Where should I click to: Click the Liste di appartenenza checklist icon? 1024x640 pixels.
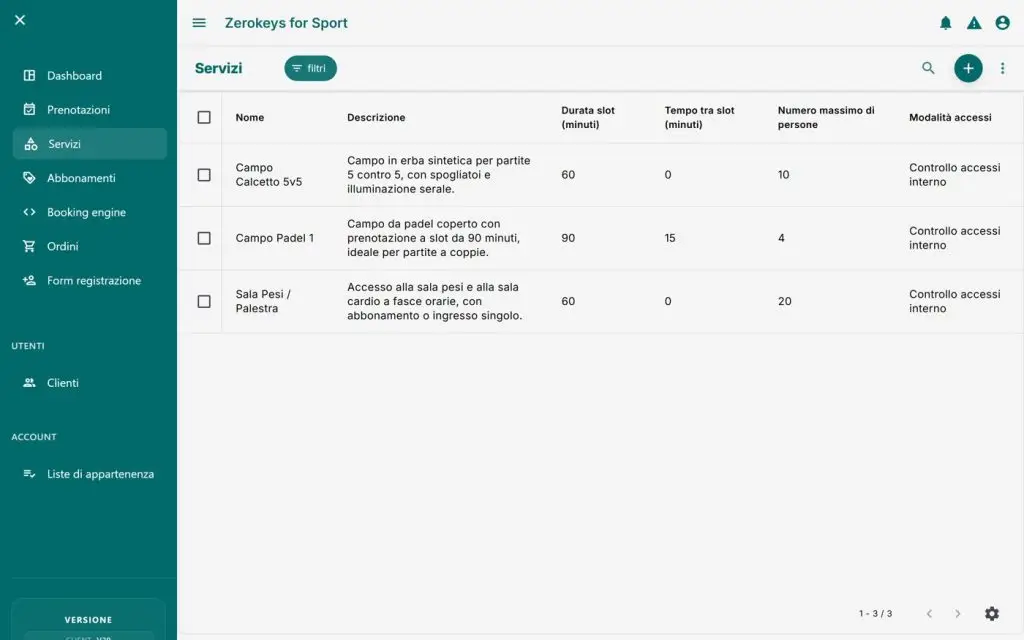pyautogui.click(x=29, y=473)
